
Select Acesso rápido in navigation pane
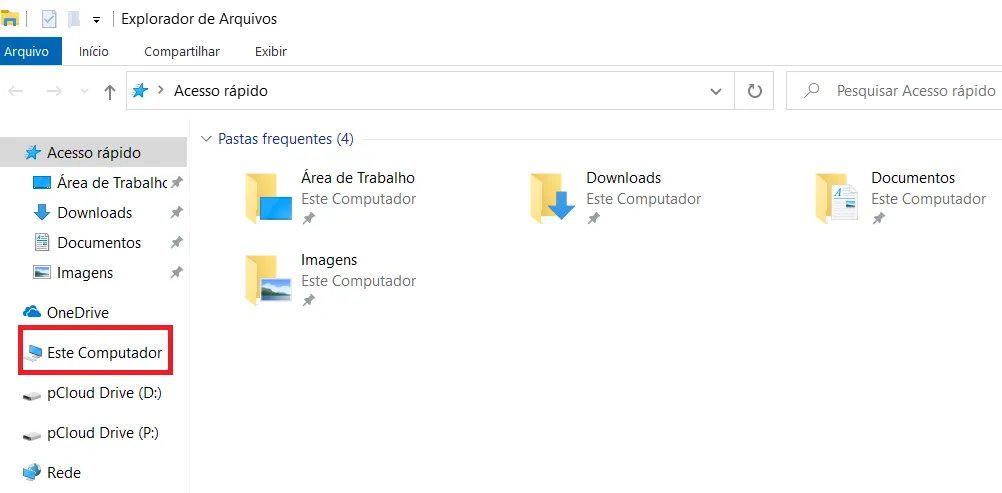point(93,153)
